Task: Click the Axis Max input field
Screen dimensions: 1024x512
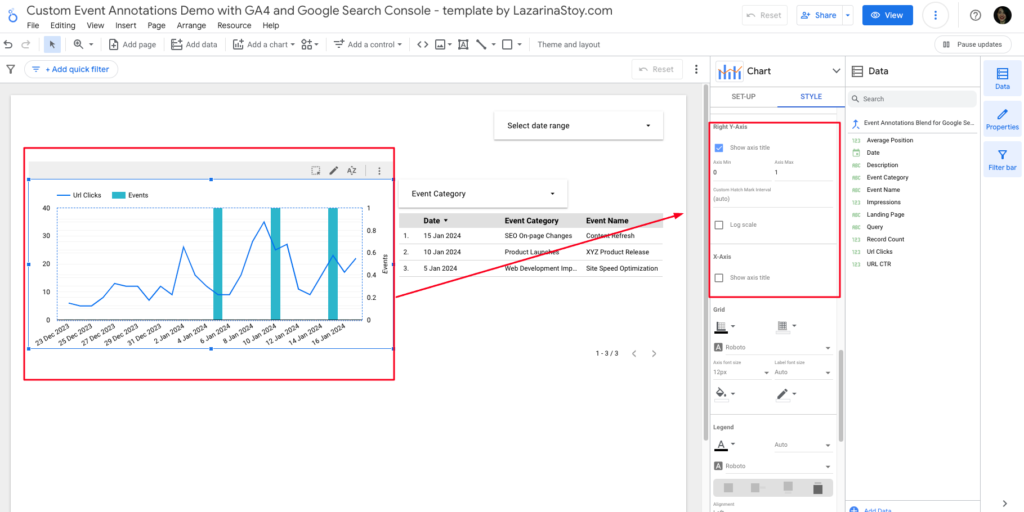Action: click(x=804, y=172)
